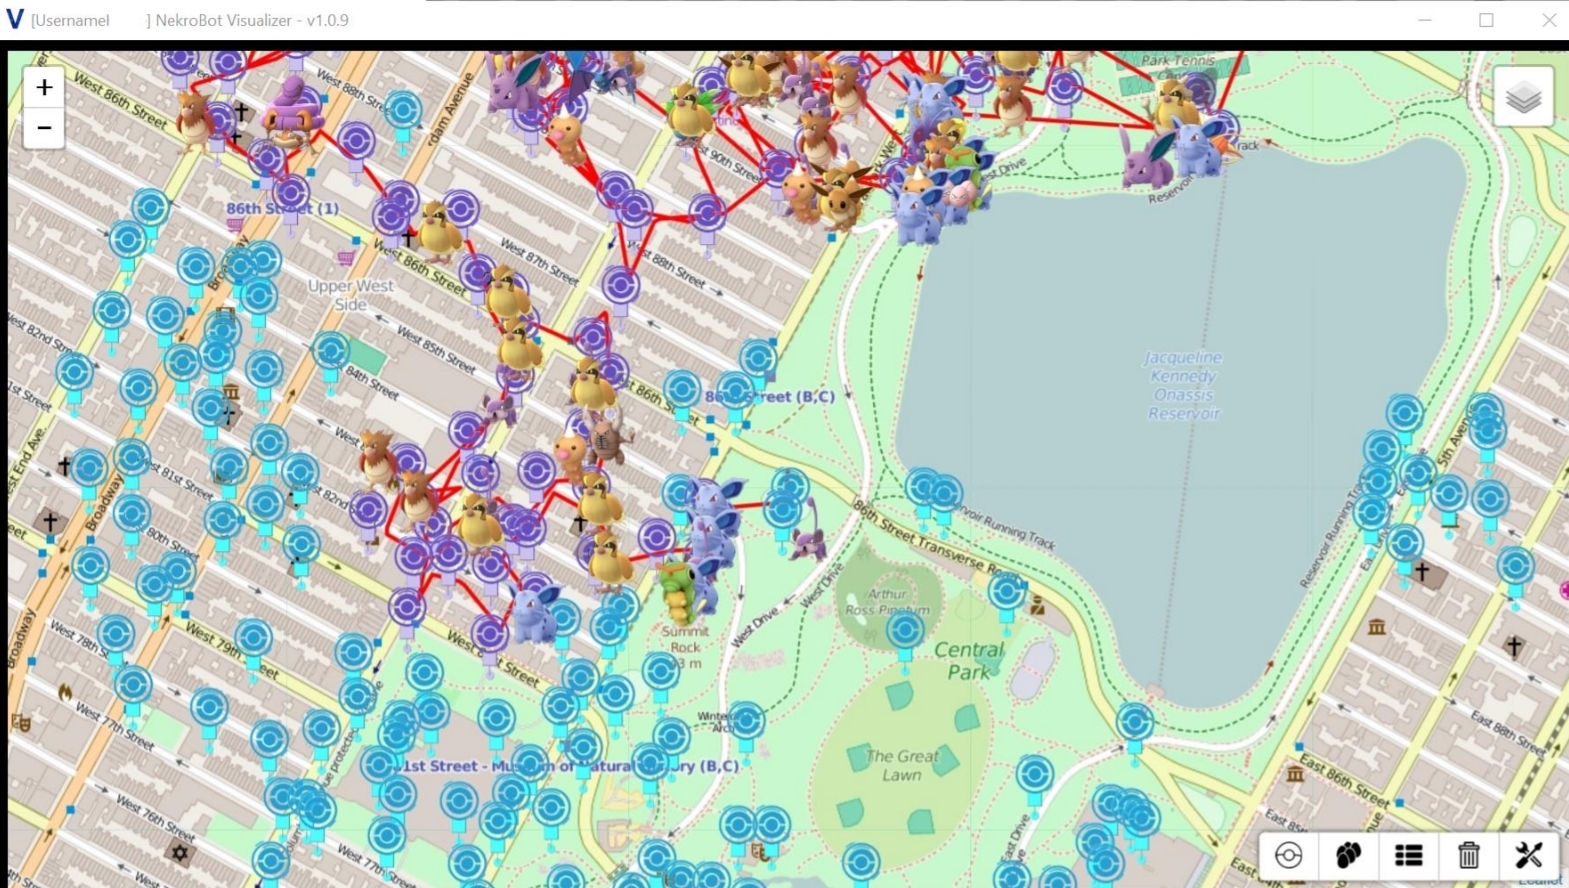Click the '86th Street (B,C)' station label
The width and height of the screenshot is (1569, 888).
(770, 396)
